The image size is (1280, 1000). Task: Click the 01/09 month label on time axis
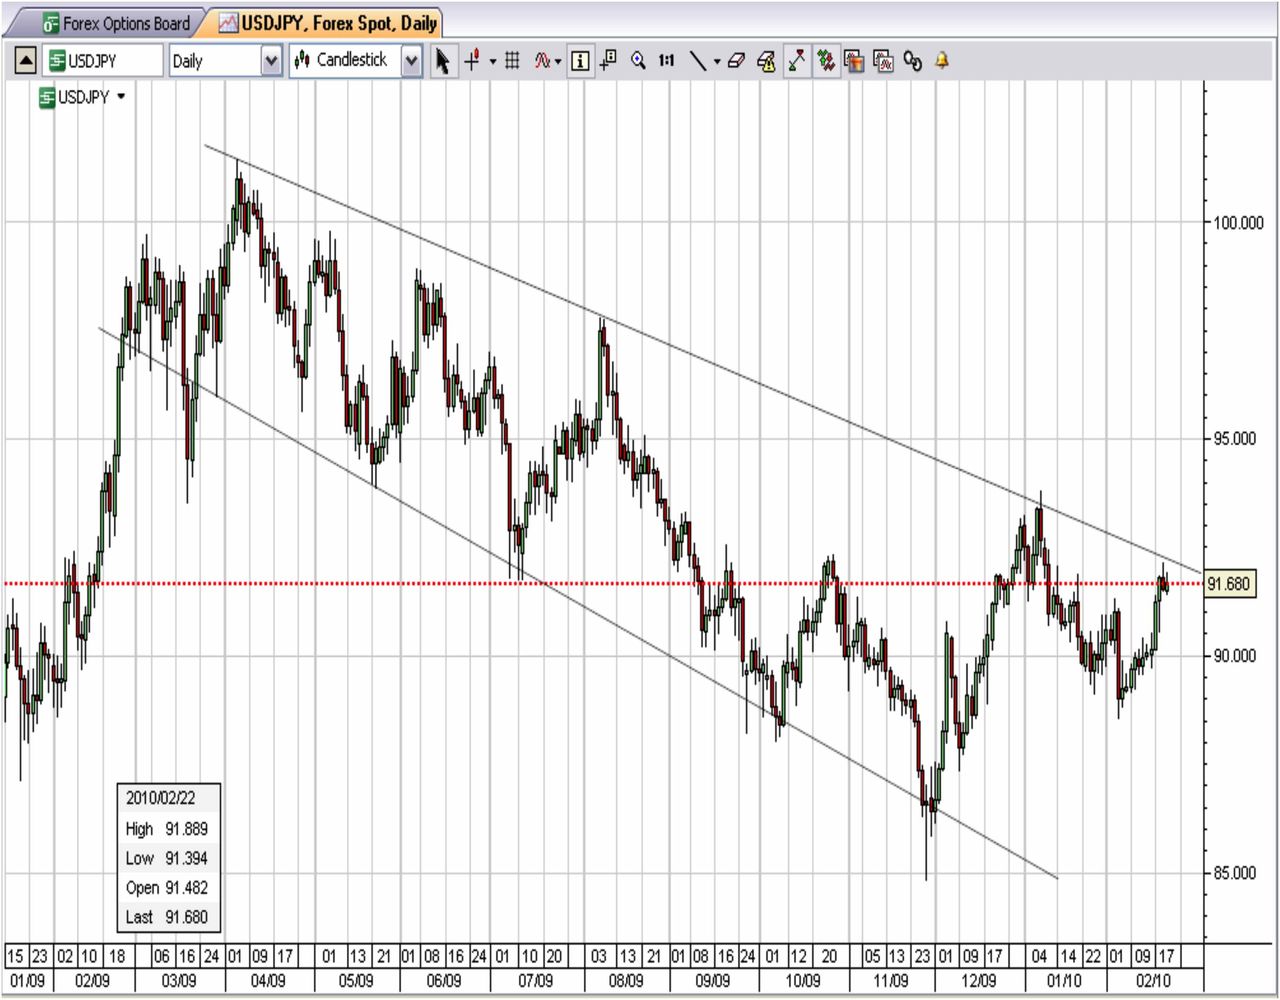point(28,981)
